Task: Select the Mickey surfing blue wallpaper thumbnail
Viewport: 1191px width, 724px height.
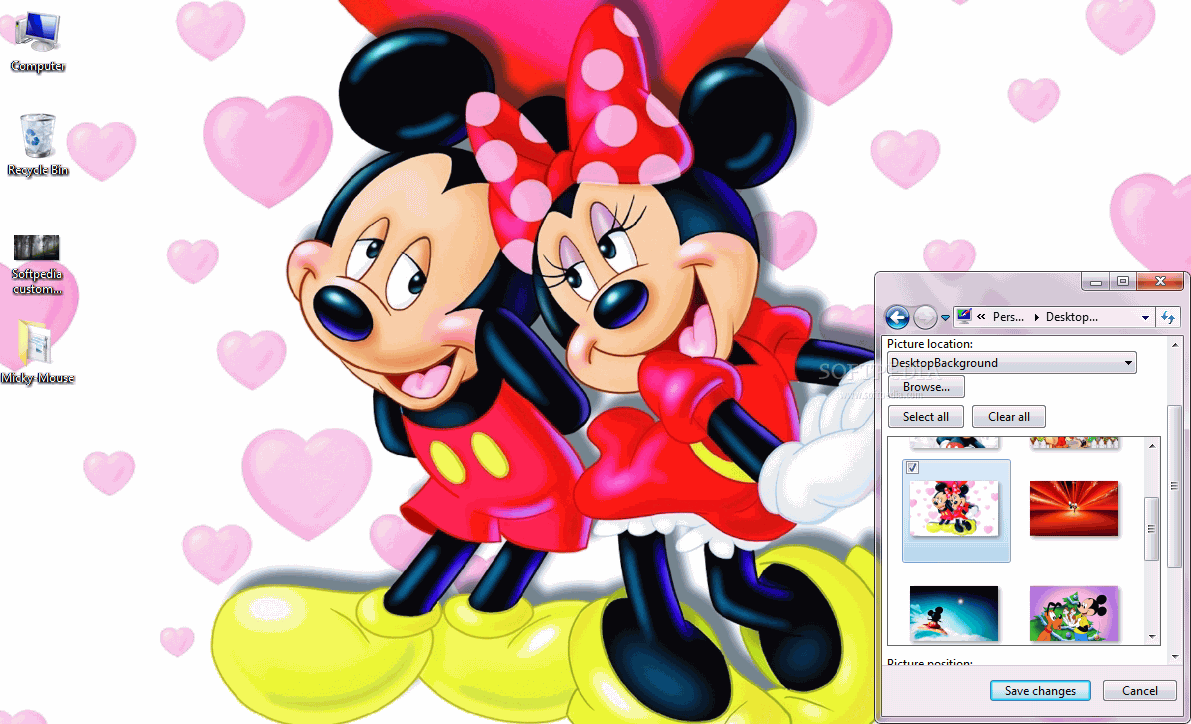Action: tap(954, 613)
